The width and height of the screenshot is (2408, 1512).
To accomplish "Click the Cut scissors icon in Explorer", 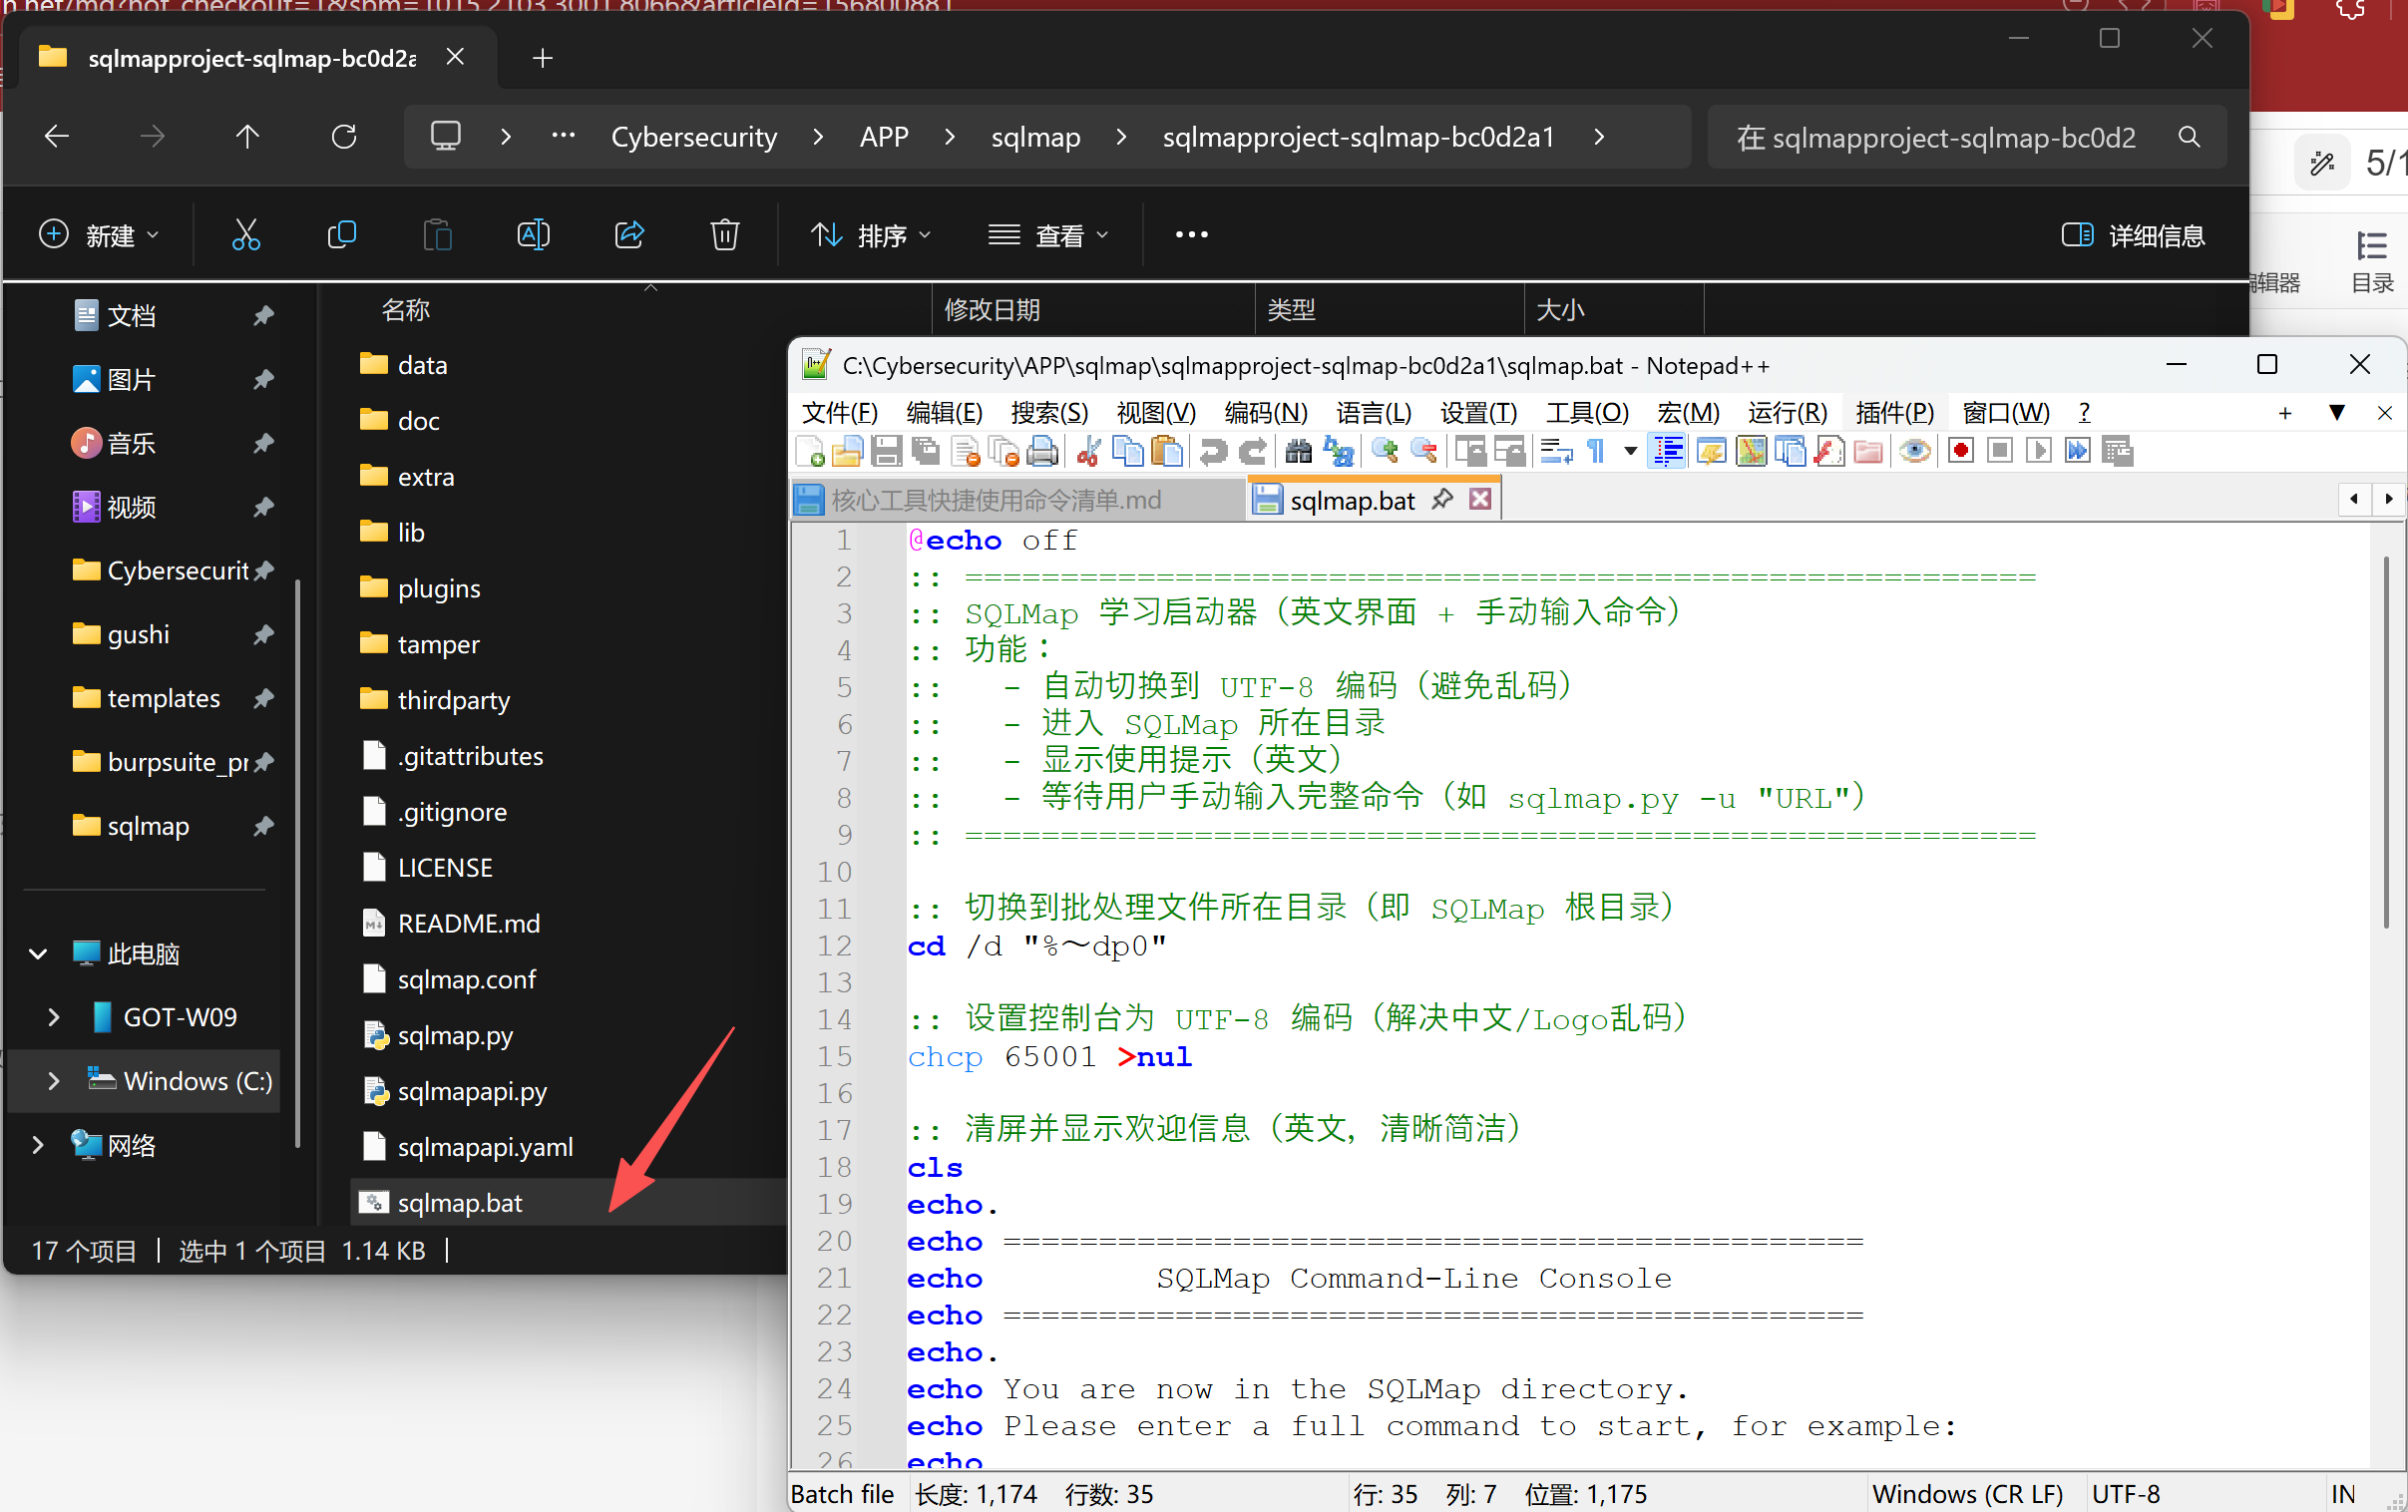I will click(x=246, y=235).
